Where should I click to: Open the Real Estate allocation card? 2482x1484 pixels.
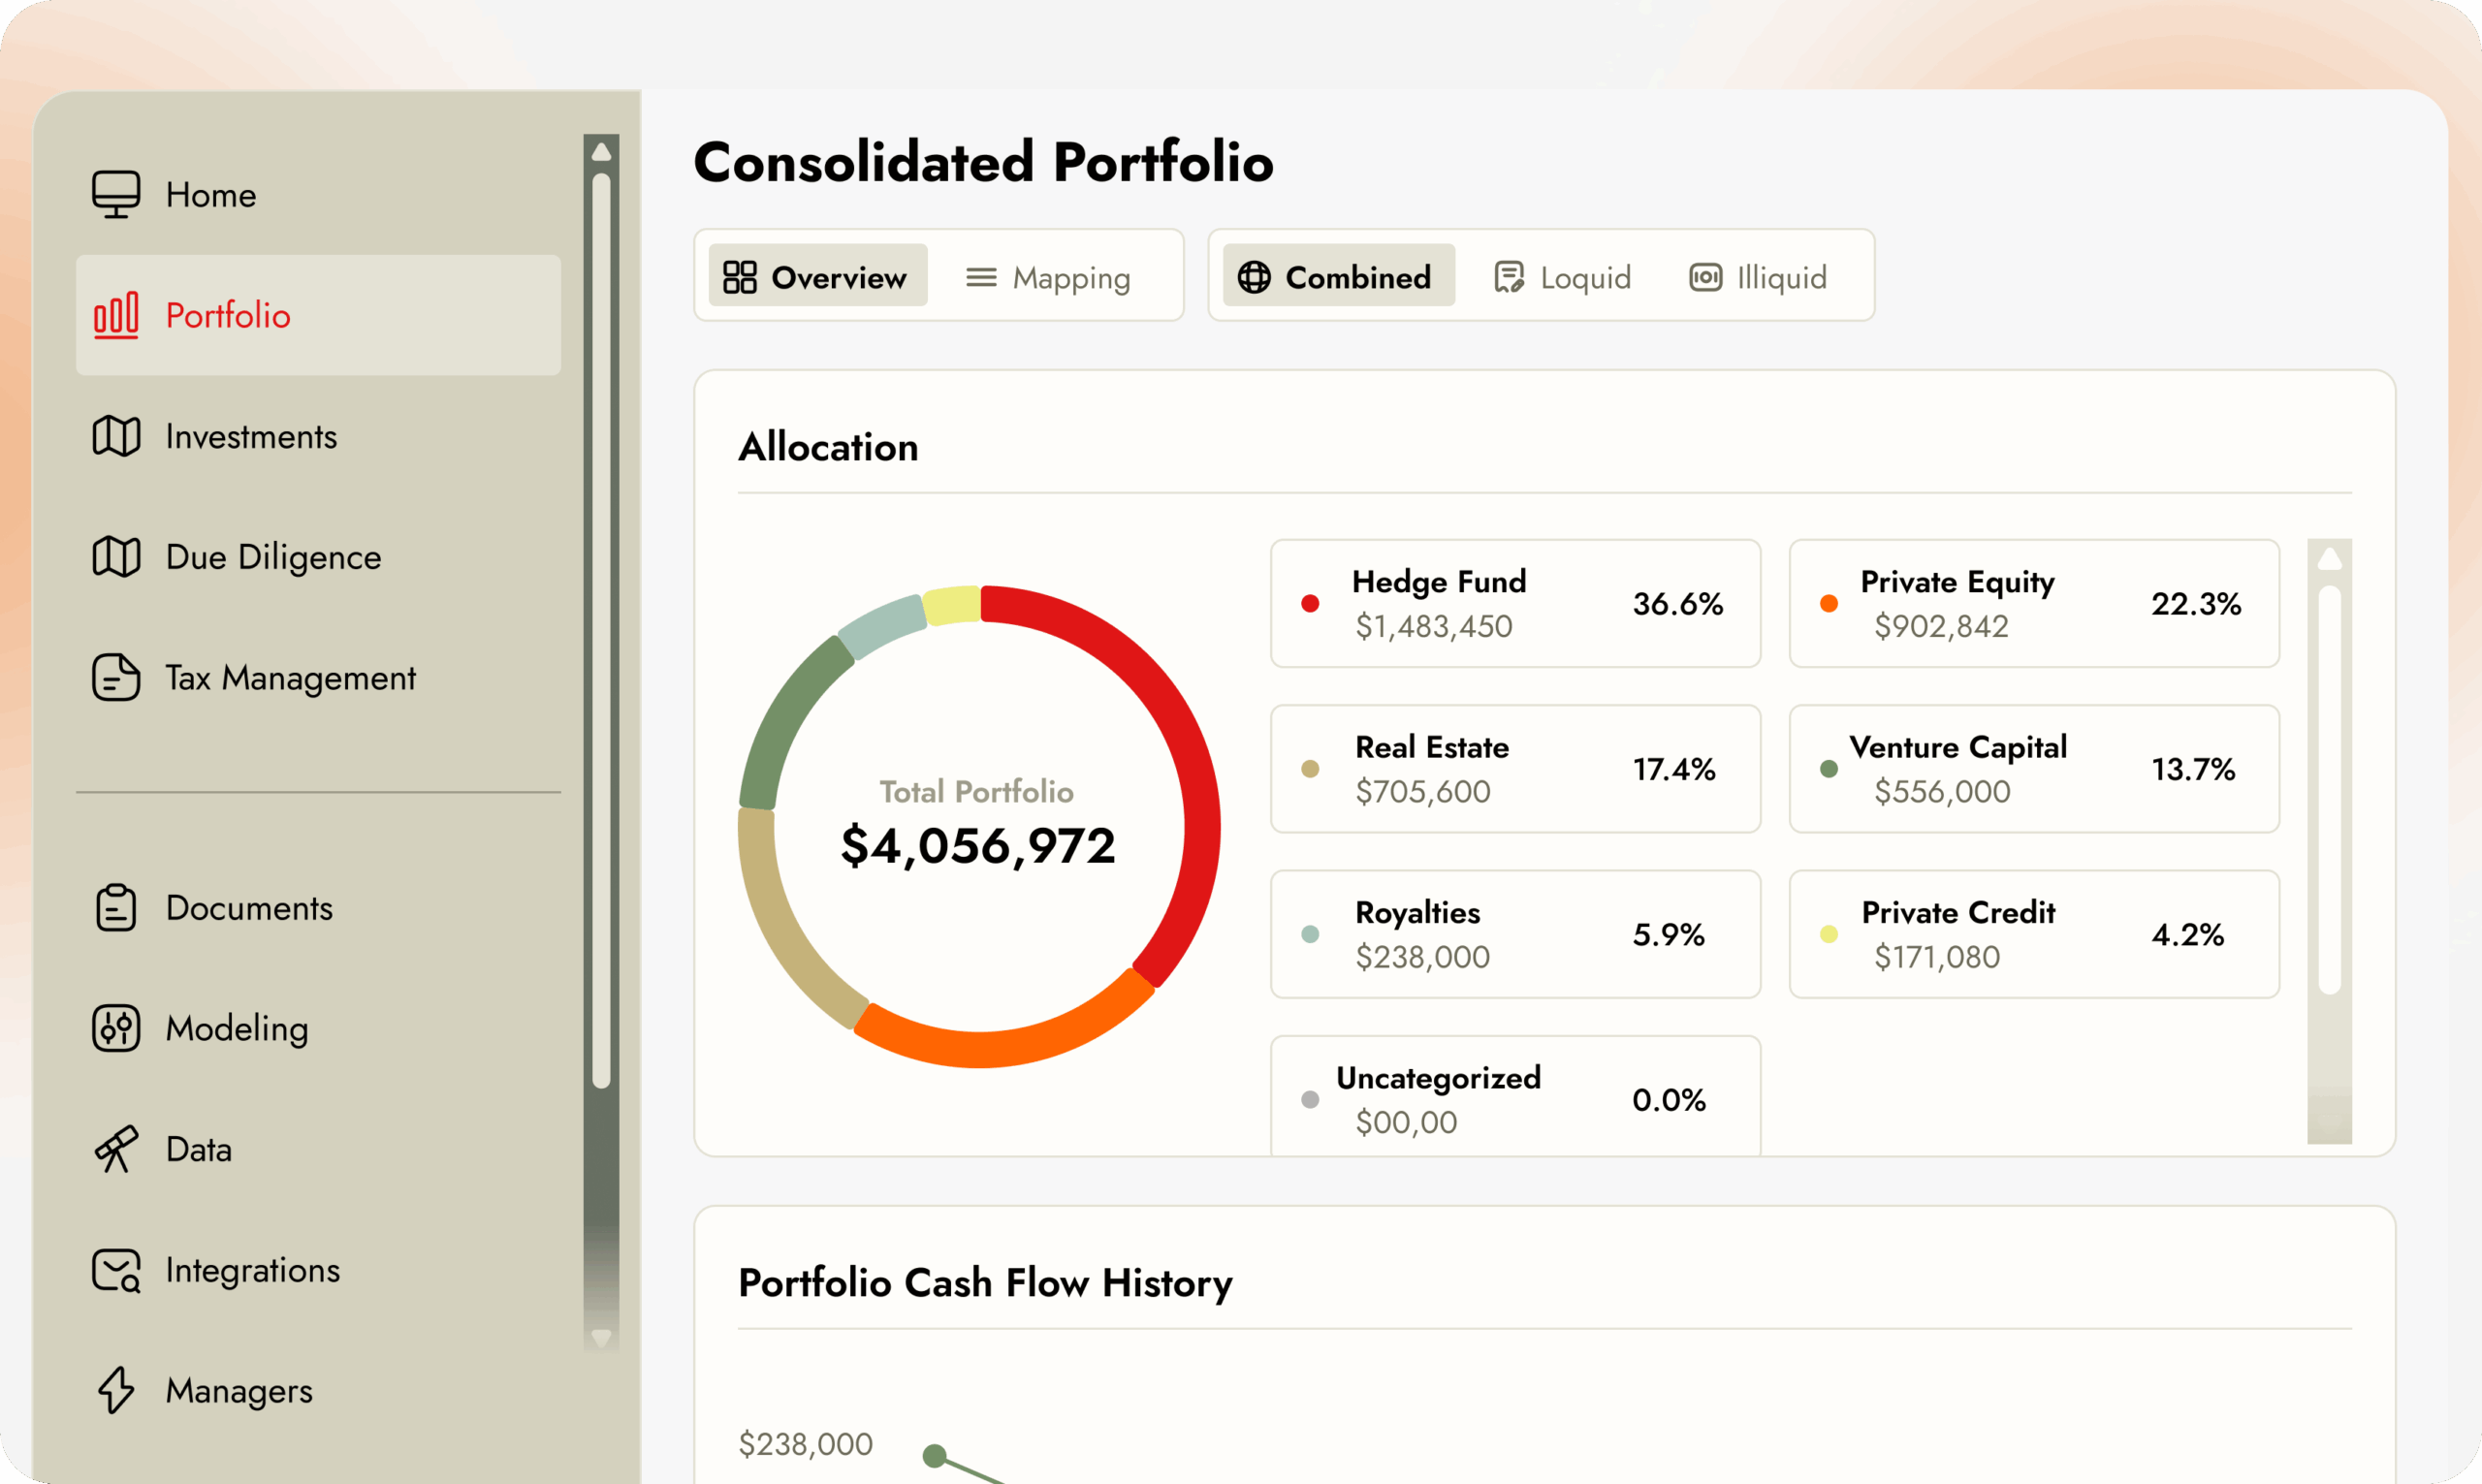pos(1515,769)
